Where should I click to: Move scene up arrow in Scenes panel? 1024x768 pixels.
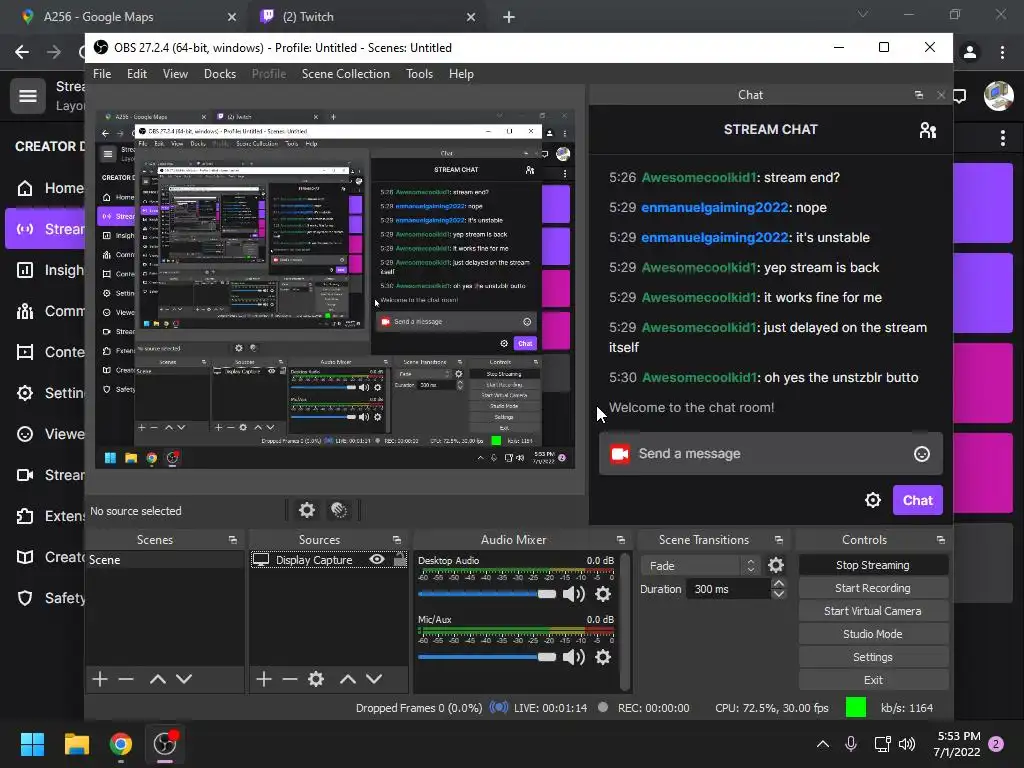pos(157,679)
